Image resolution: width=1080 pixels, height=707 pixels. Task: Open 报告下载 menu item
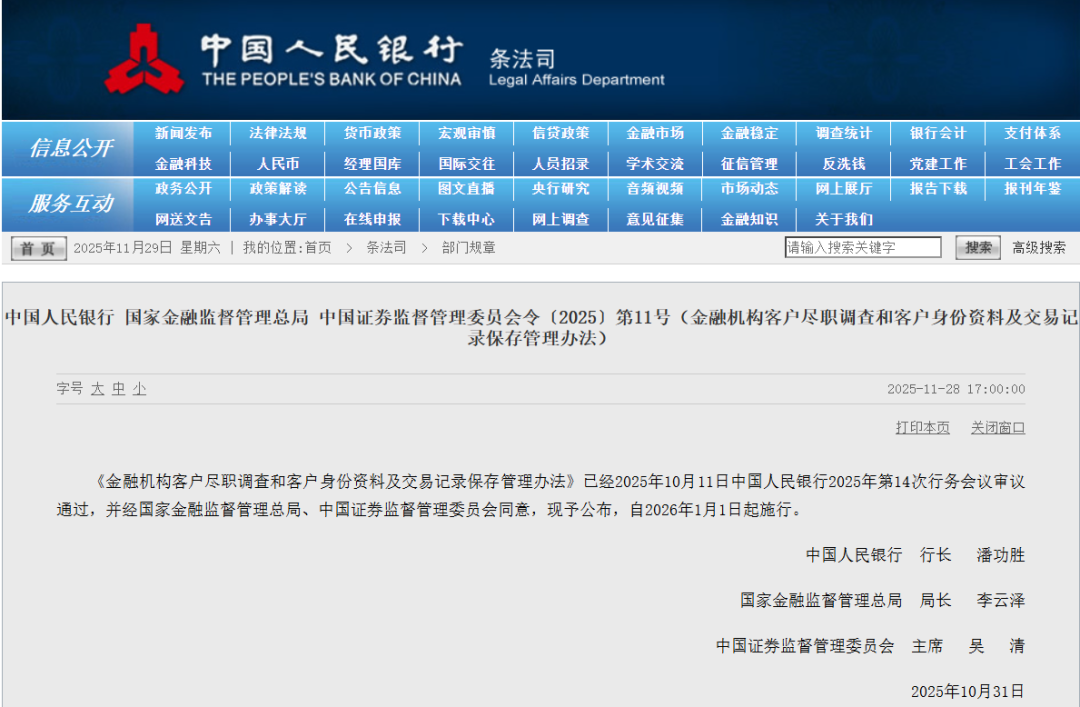point(938,189)
